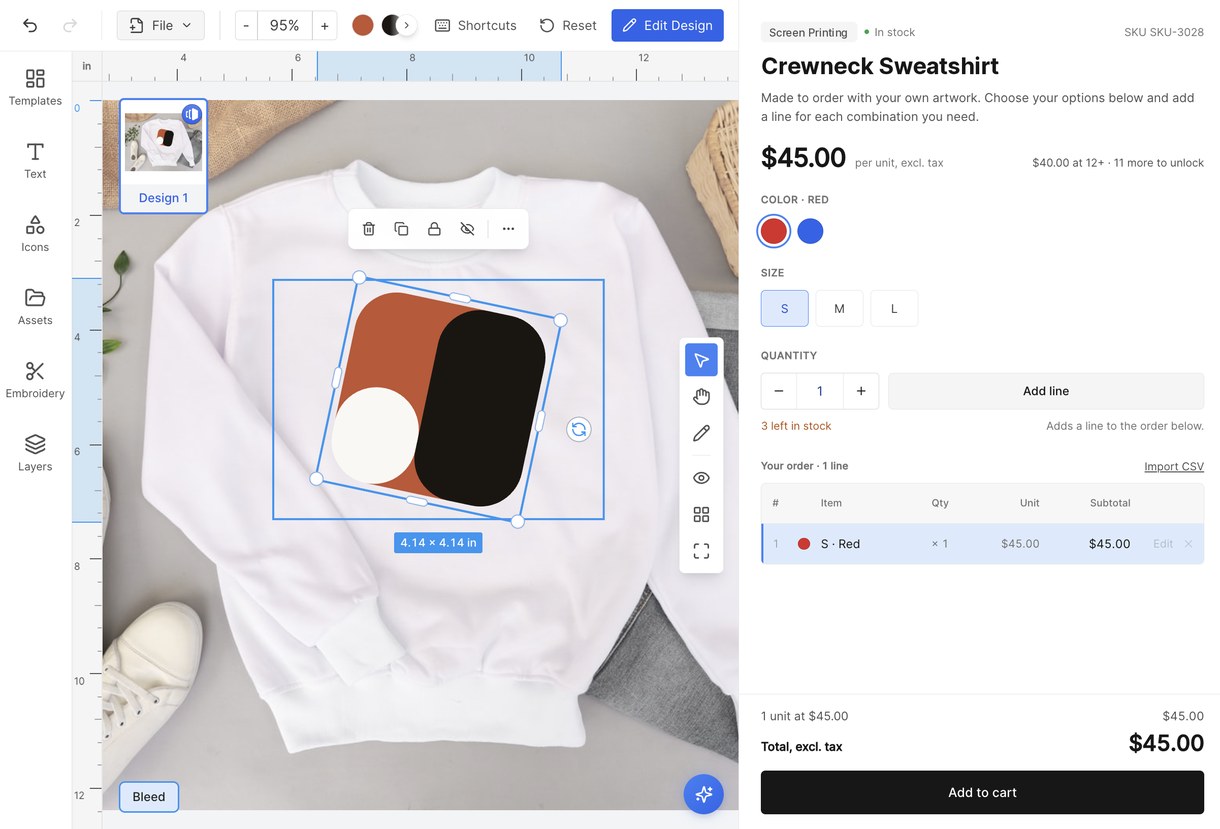
Task: Click the Edit Design button
Action: point(668,25)
